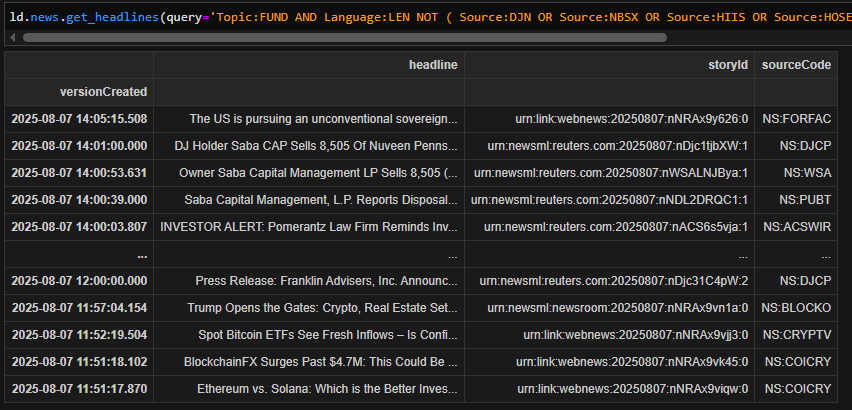This screenshot has width=852, height=410.
Task: Select timestamp 2025-08-07 14:00:39.000
Action: click(x=79, y=200)
